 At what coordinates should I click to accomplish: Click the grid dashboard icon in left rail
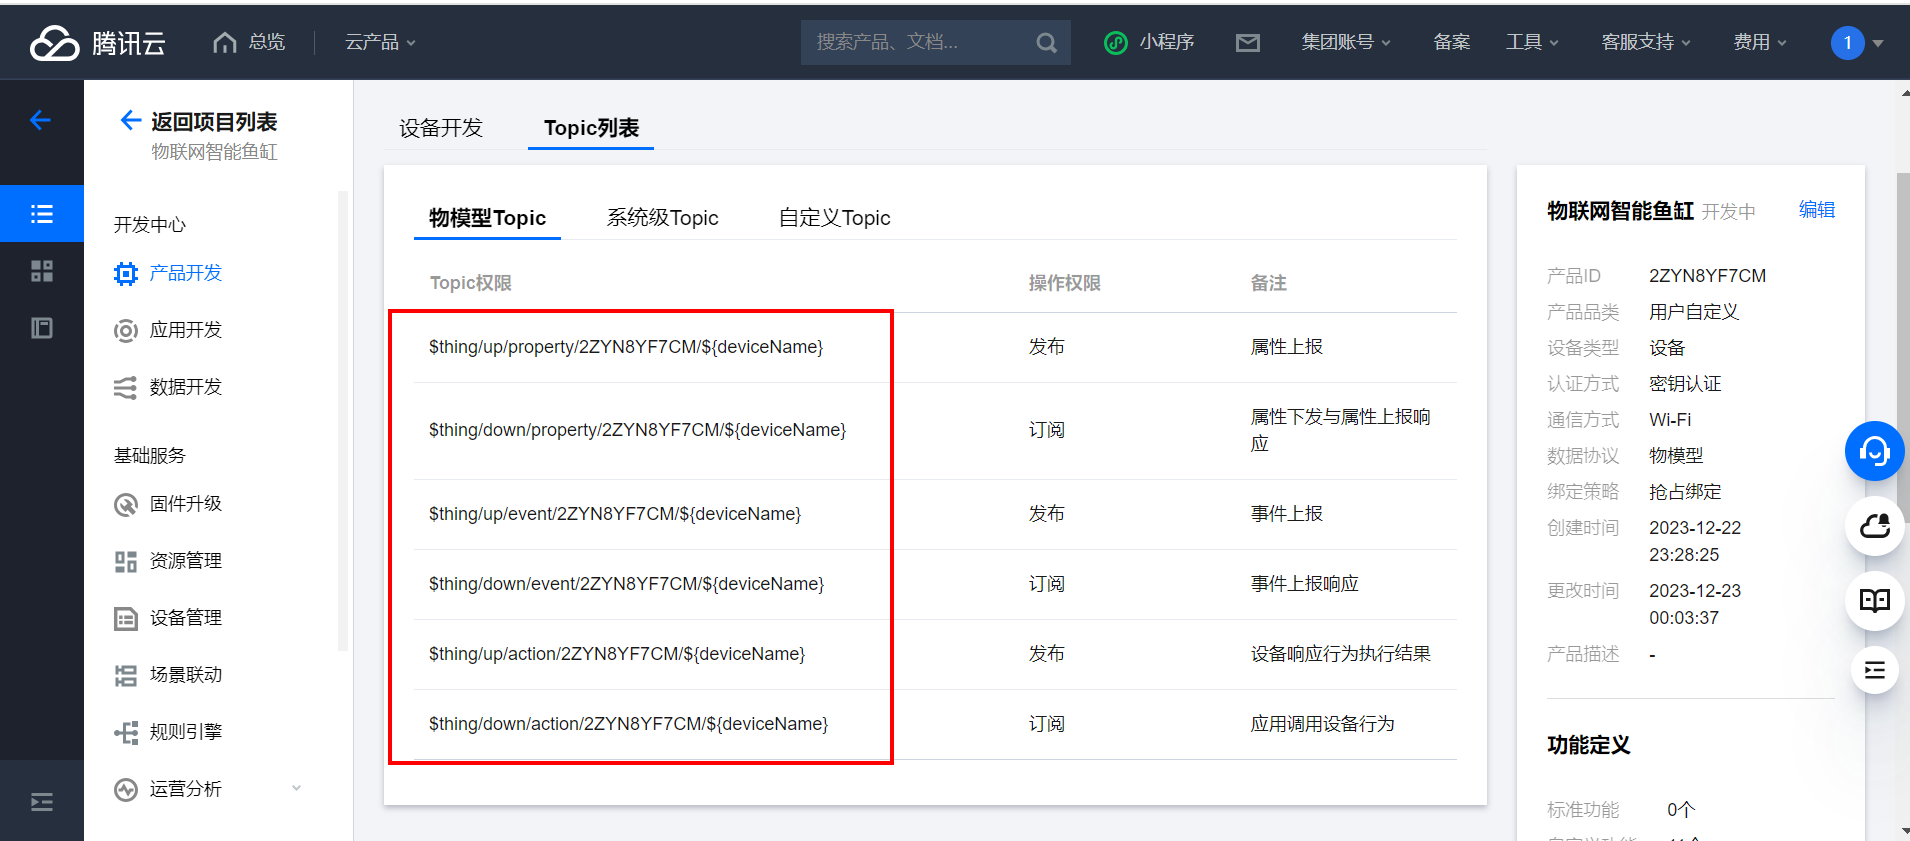[42, 271]
